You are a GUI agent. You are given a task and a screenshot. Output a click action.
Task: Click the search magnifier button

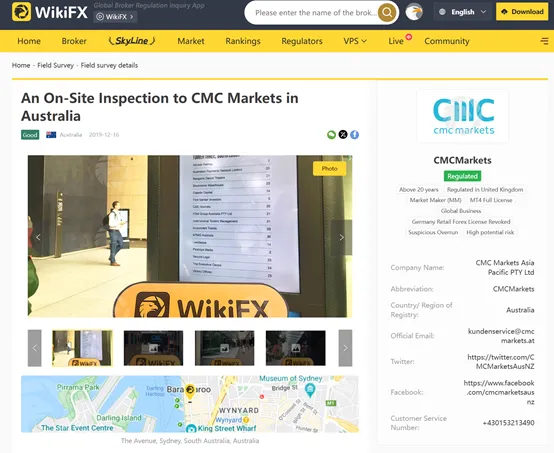click(387, 13)
